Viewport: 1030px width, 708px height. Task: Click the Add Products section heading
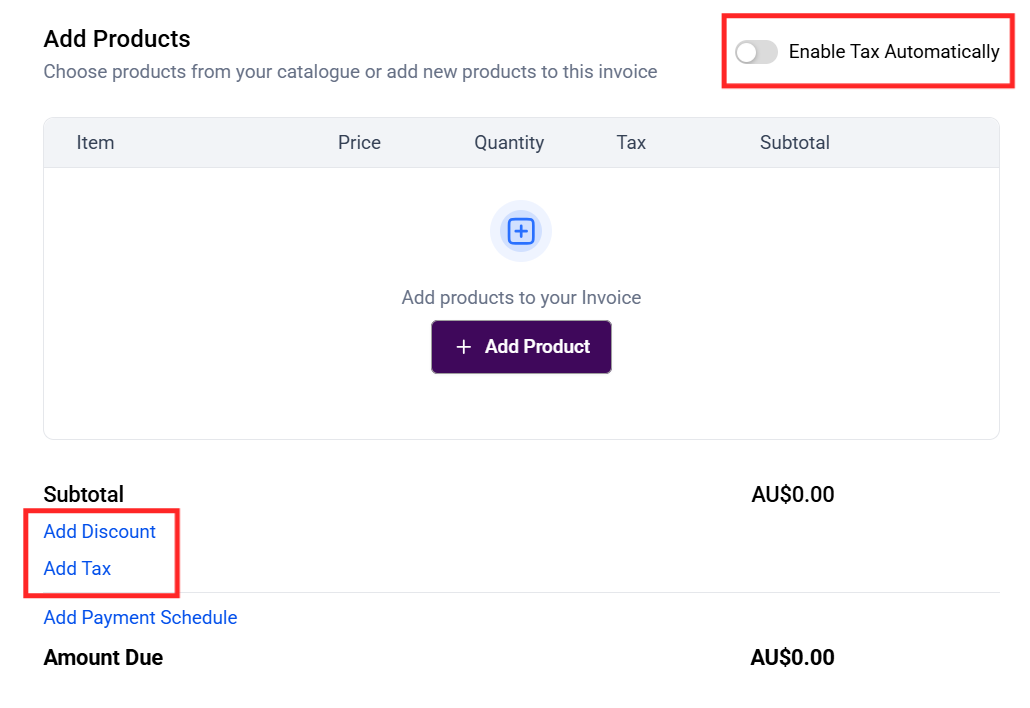point(117,40)
